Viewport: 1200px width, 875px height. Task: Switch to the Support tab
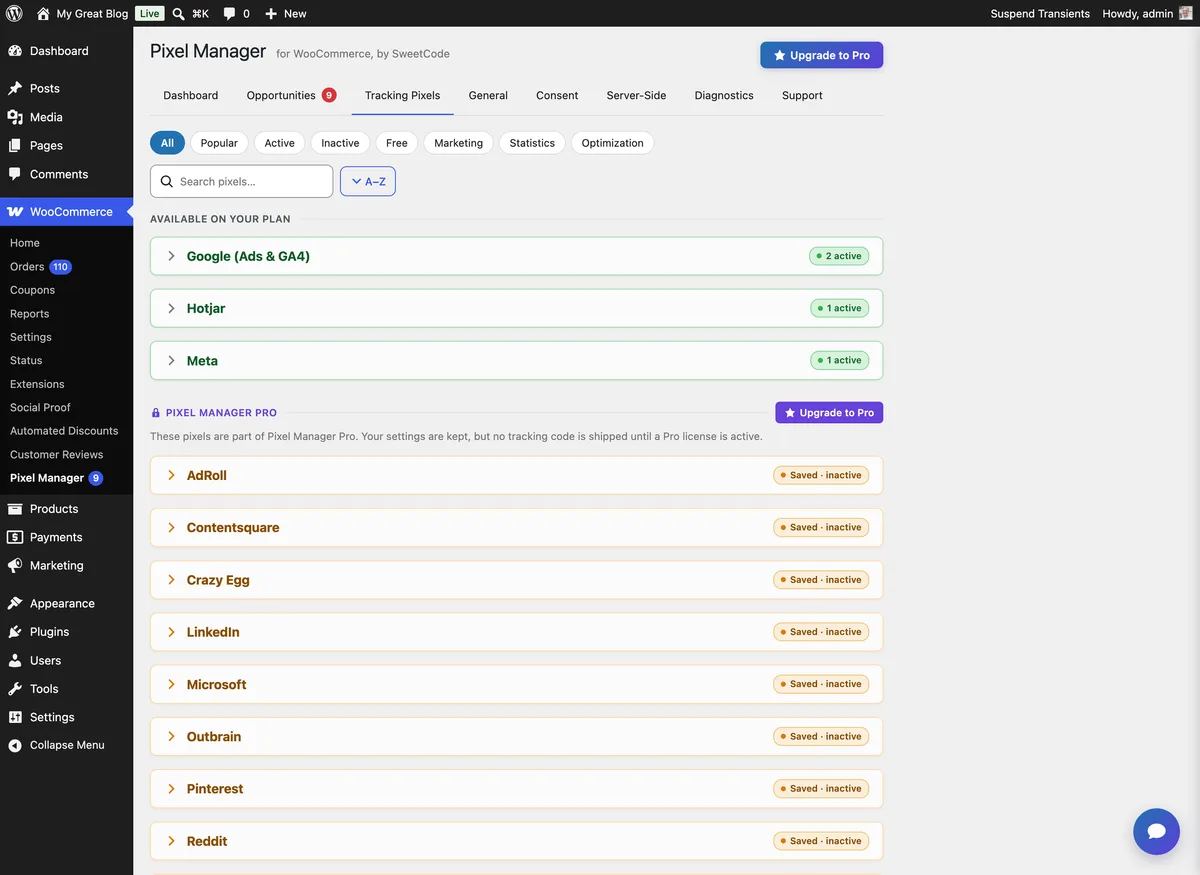coord(802,96)
